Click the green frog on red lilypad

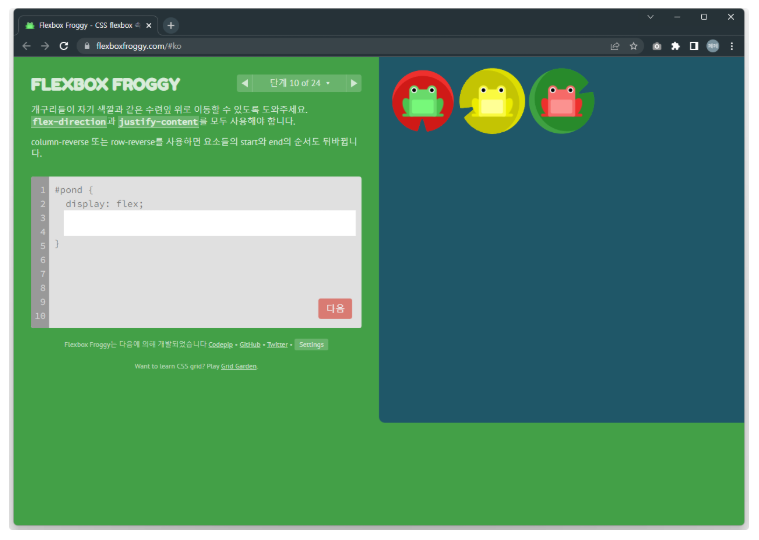pos(423,101)
